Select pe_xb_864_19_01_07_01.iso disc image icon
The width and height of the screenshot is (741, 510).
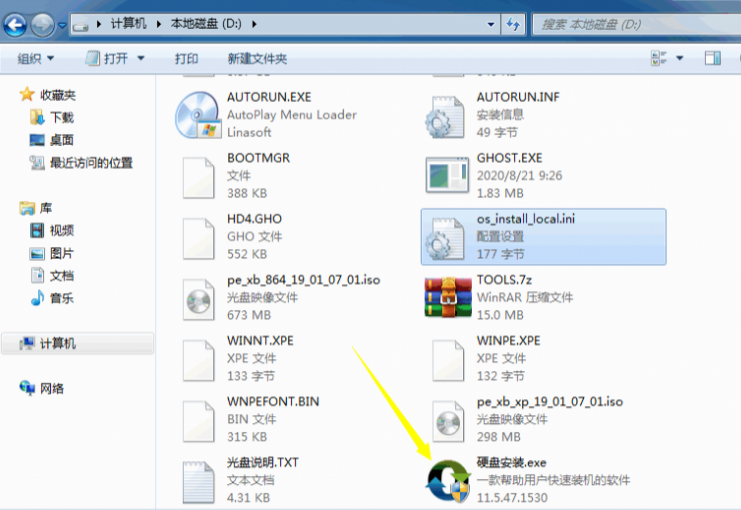(x=198, y=300)
